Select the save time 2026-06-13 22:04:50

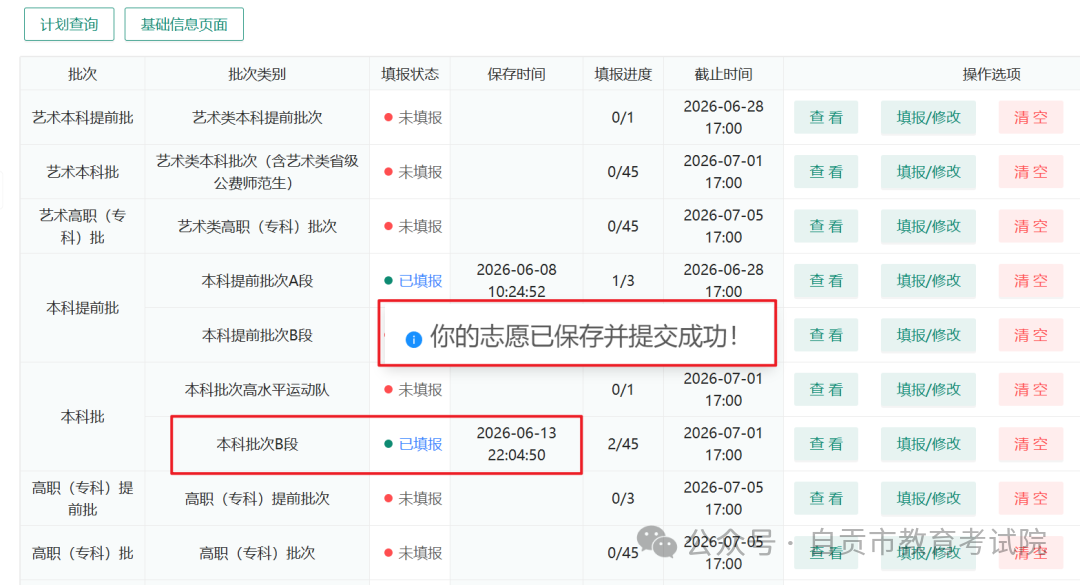[517, 444]
